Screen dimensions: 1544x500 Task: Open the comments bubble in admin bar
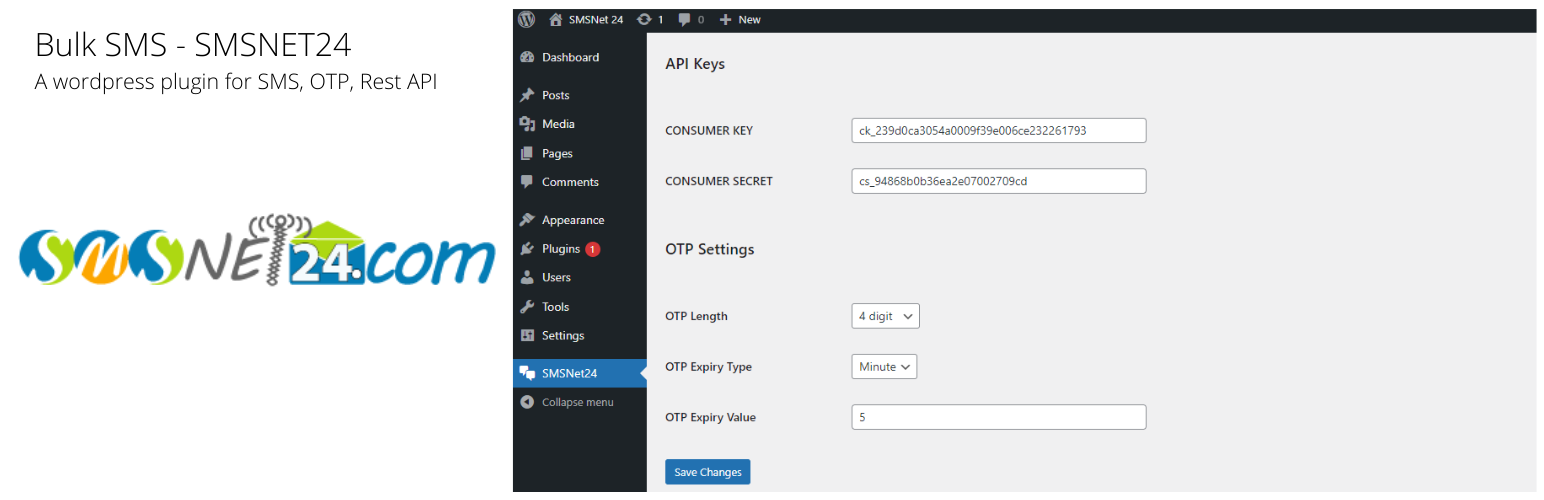click(x=690, y=19)
